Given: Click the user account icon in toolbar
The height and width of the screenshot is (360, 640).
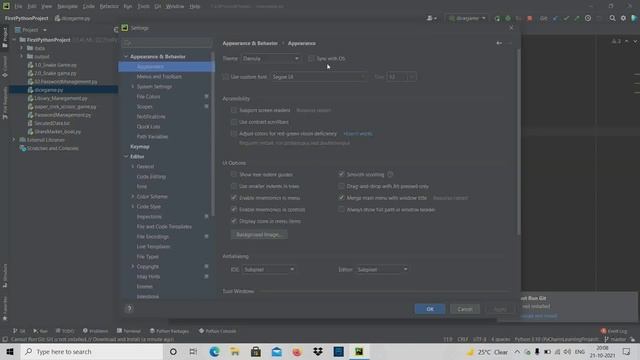Looking at the screenshot, I should [x=431, y=18].
